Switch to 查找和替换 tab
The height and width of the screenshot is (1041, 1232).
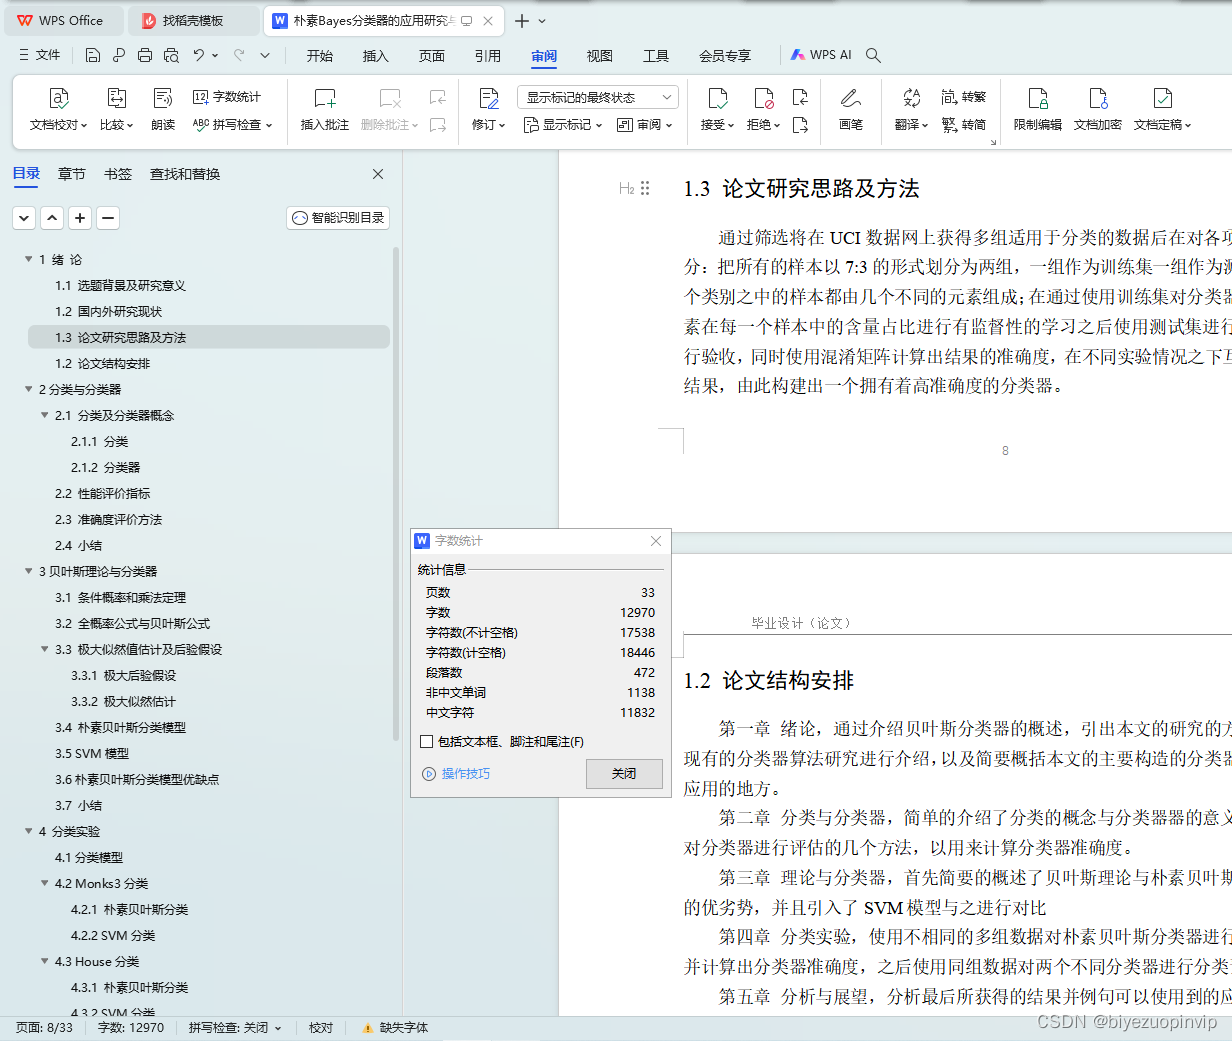coord(185,174)
